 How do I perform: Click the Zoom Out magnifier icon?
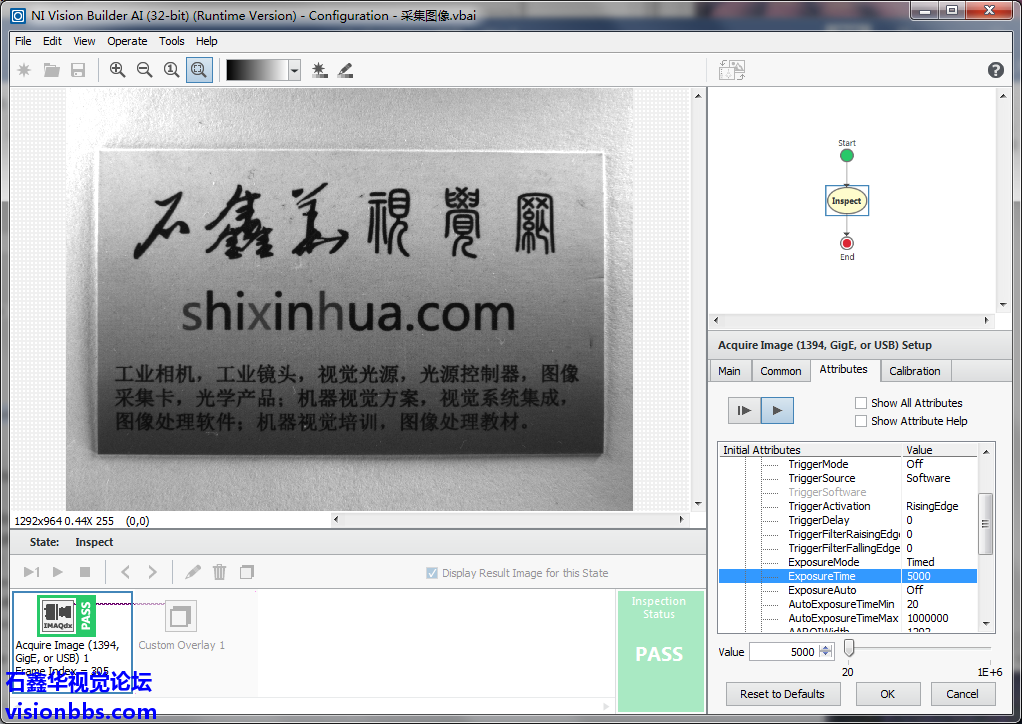(145, 70)
